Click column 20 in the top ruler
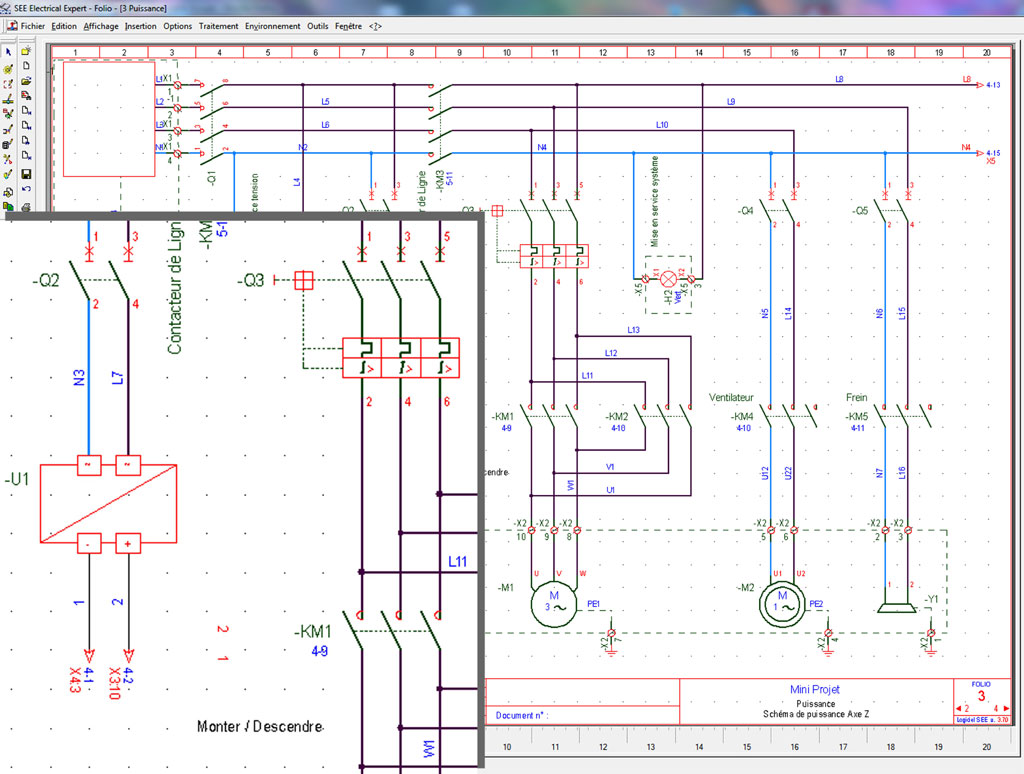Screen dimensions: 1024x774 point(986,52)
